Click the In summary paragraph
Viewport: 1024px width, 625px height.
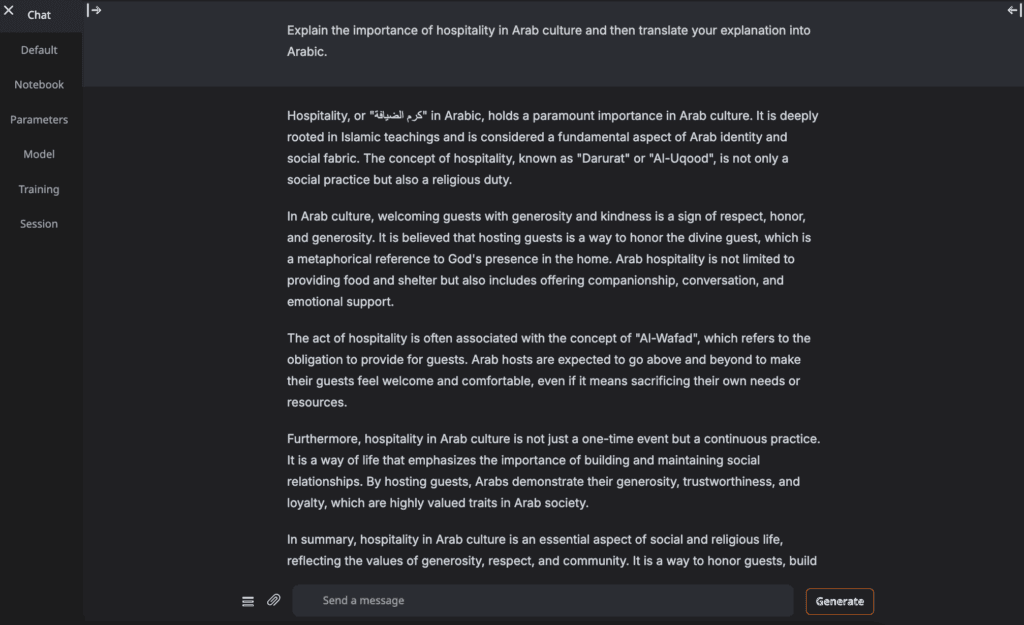tap(552, 551)
